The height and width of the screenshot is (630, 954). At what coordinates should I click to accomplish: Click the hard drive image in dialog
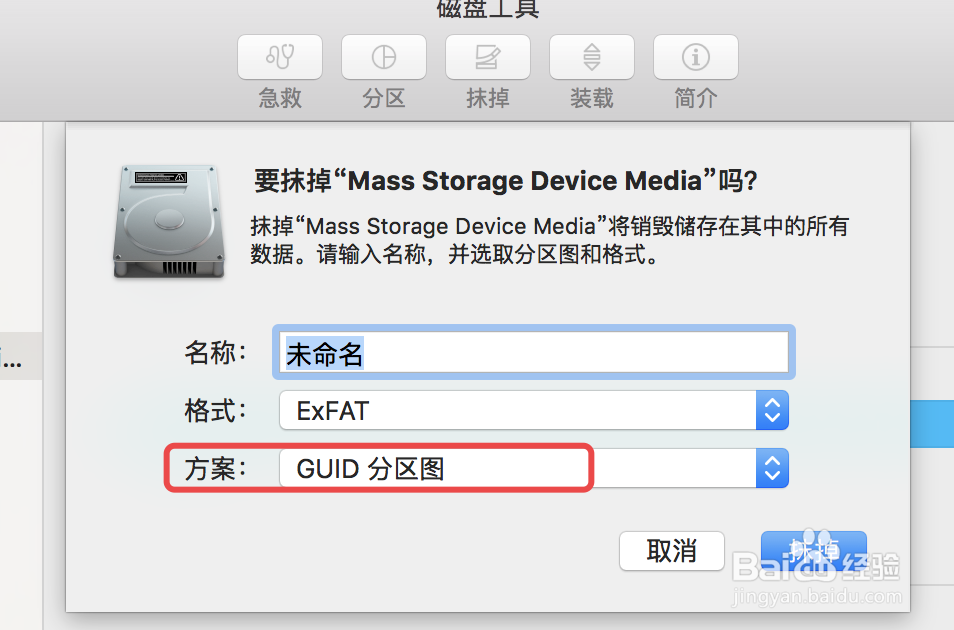[x=169, y=222]
